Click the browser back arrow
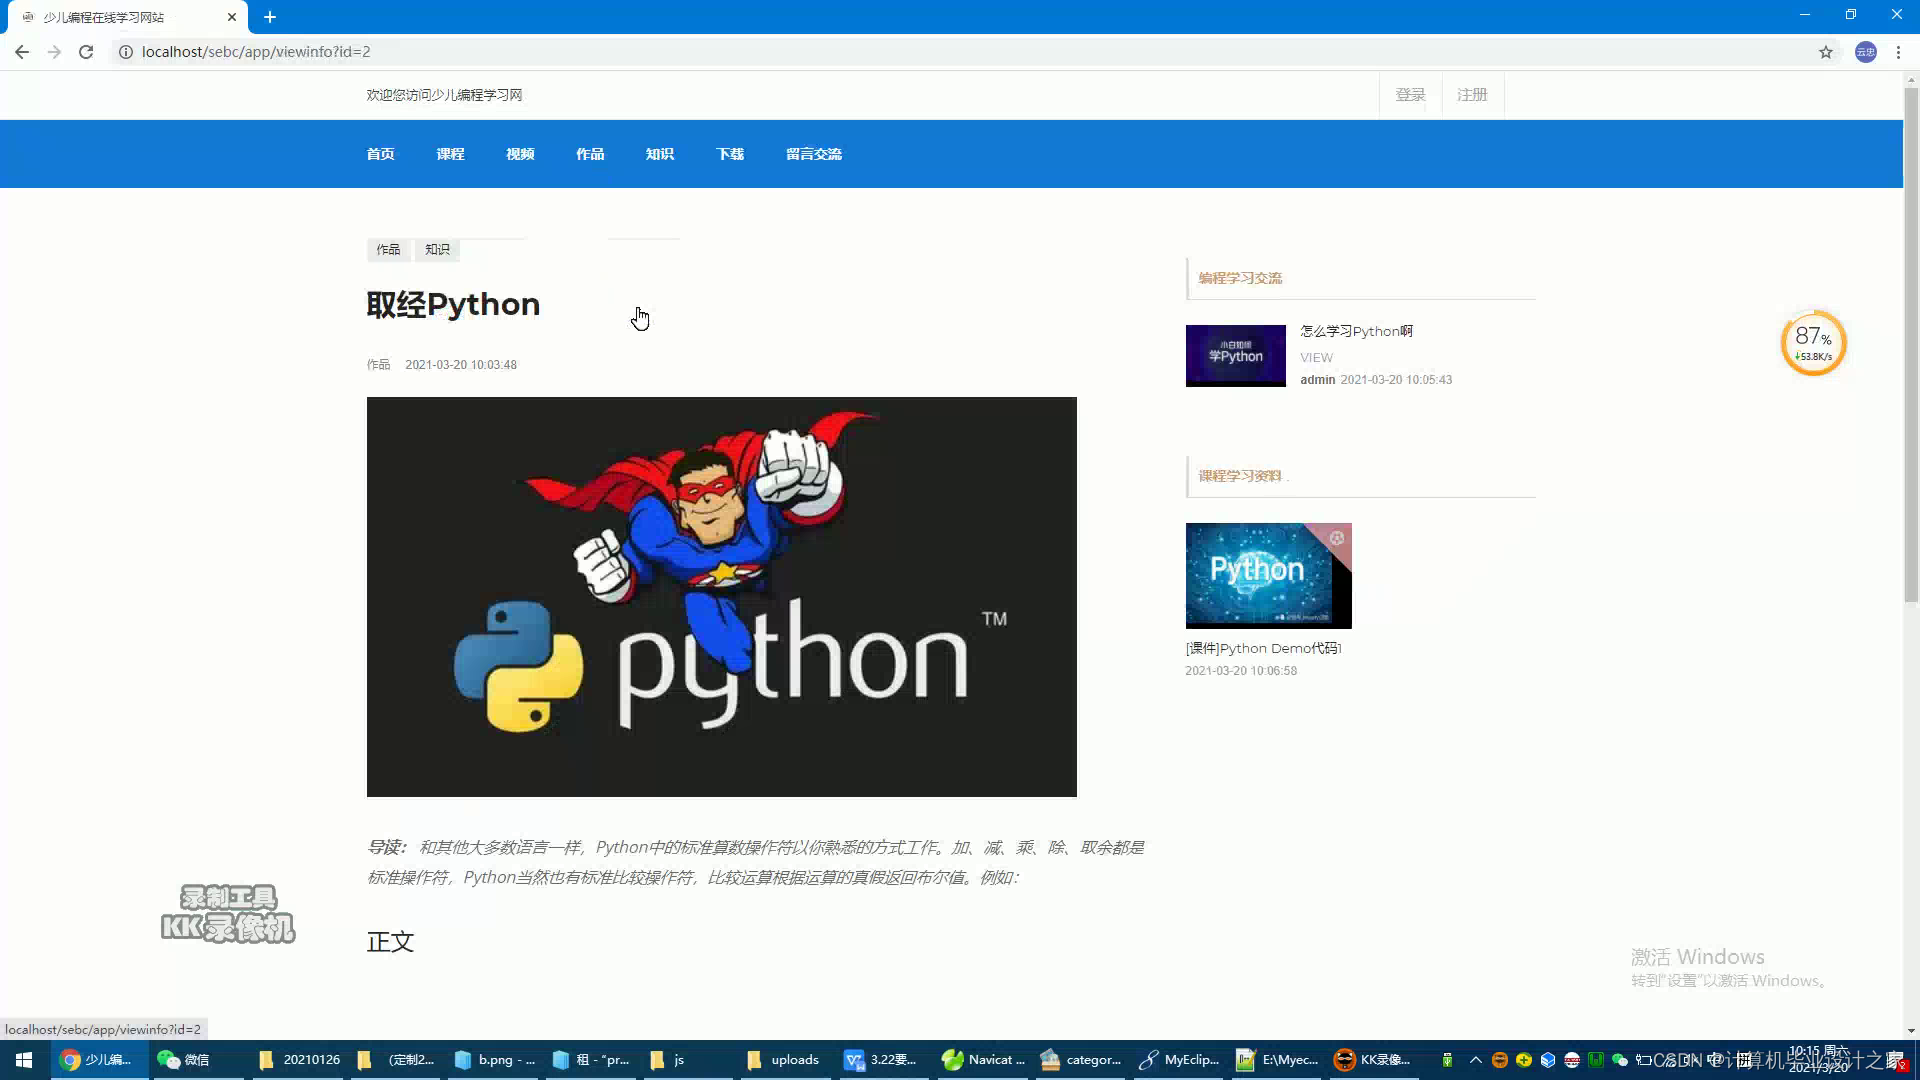 [x=22, y=52]
